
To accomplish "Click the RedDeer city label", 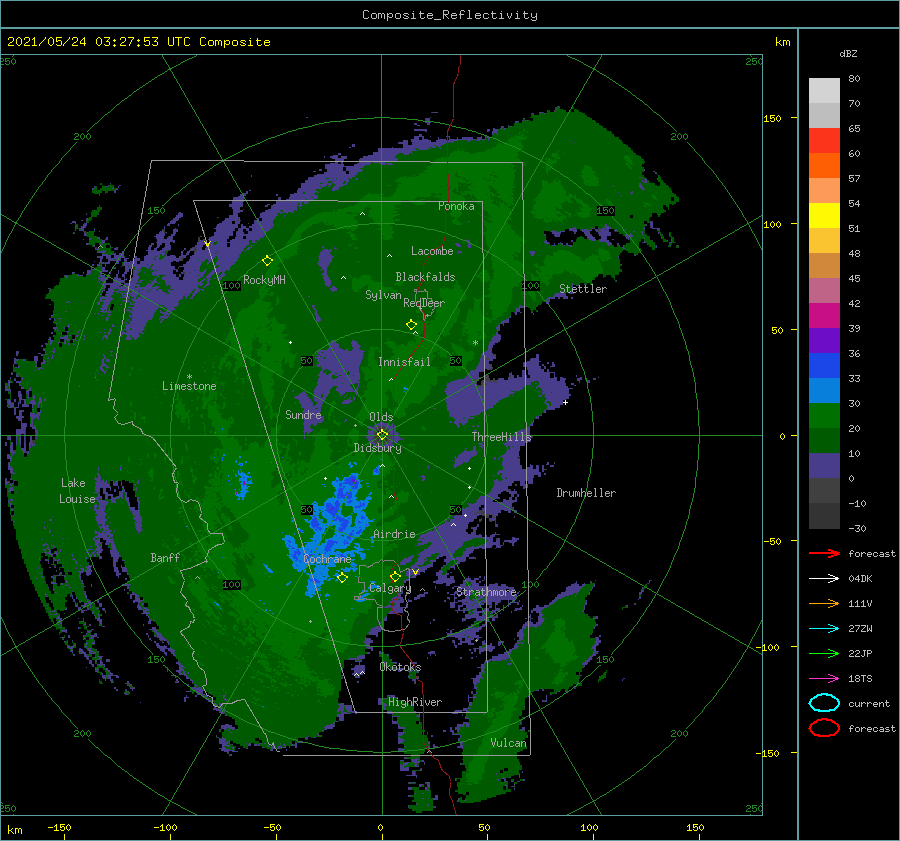I will [x=424, y=303].
